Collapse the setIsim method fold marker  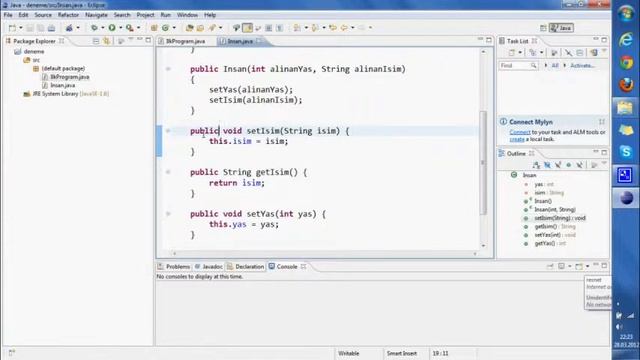[168, 131]
